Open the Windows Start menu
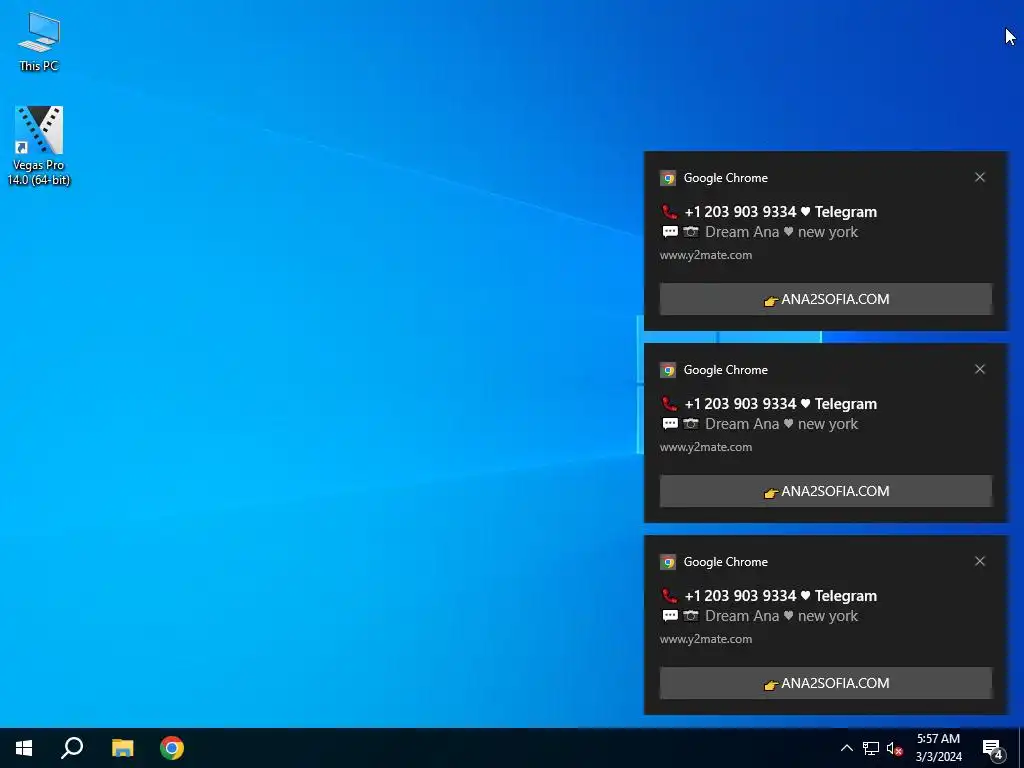The height and width of the screenshot is (768, 1024). [24, 748]
